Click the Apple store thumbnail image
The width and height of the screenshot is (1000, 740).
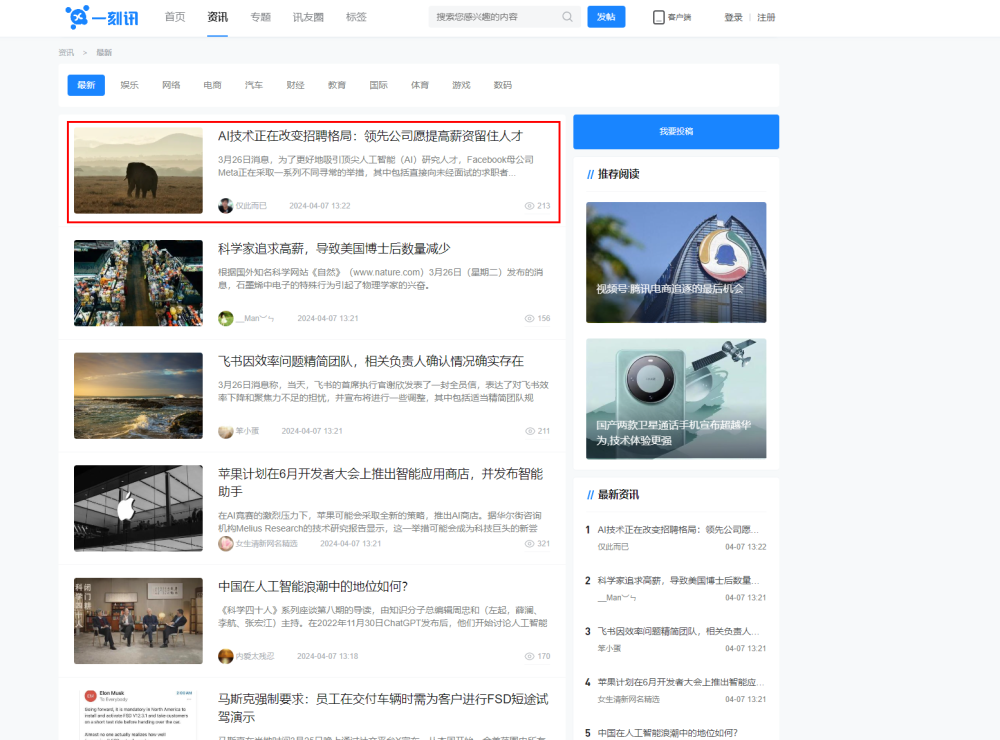(138, 508)
